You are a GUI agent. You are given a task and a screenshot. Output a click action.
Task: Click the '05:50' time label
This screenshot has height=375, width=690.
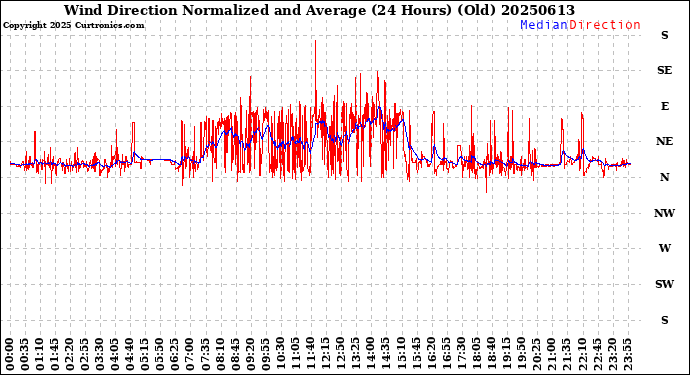tap(160, 354)
